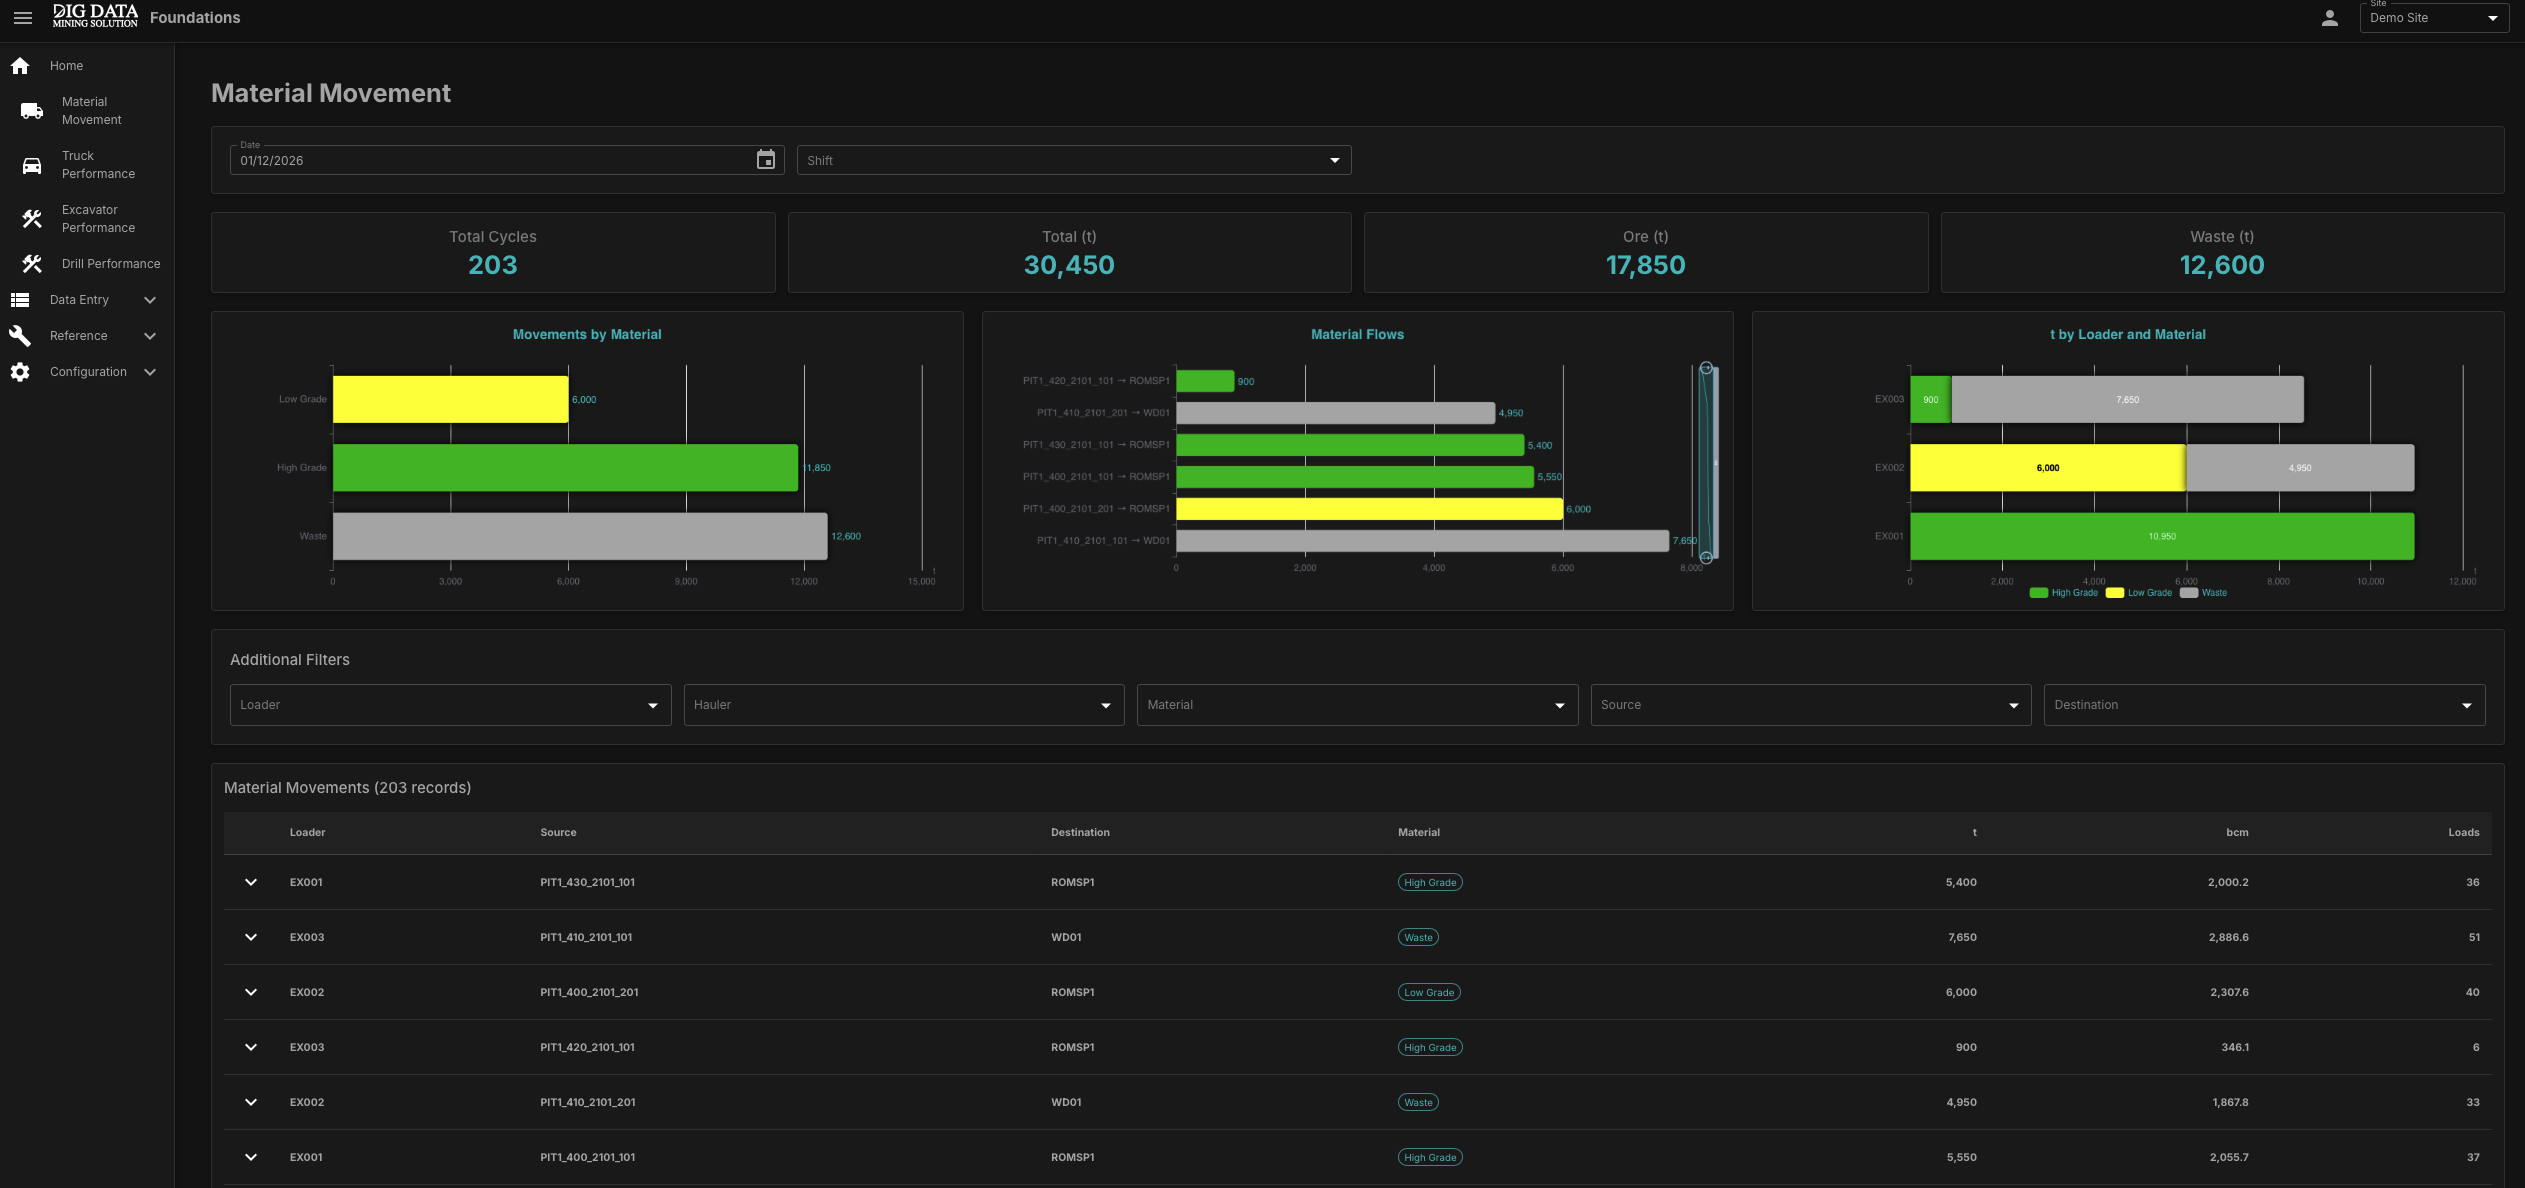Image resolution: width=2525 pixels, height=1188 pixels.
Task: Click the Configuration gear icon
Action: pyautogui.click(x=20, y=372)
